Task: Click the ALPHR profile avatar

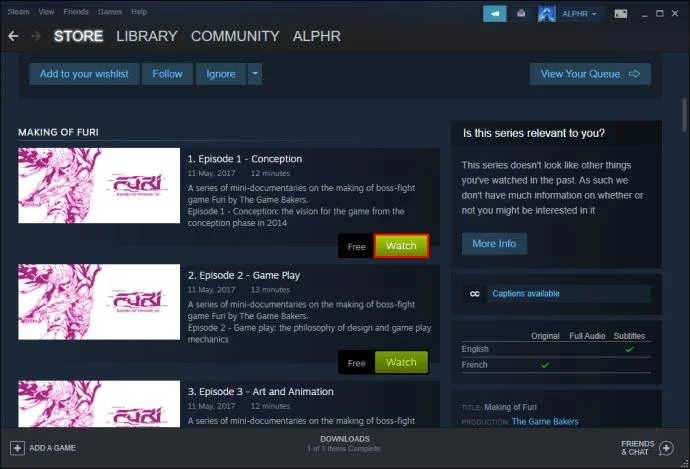Action: [546, 14]
